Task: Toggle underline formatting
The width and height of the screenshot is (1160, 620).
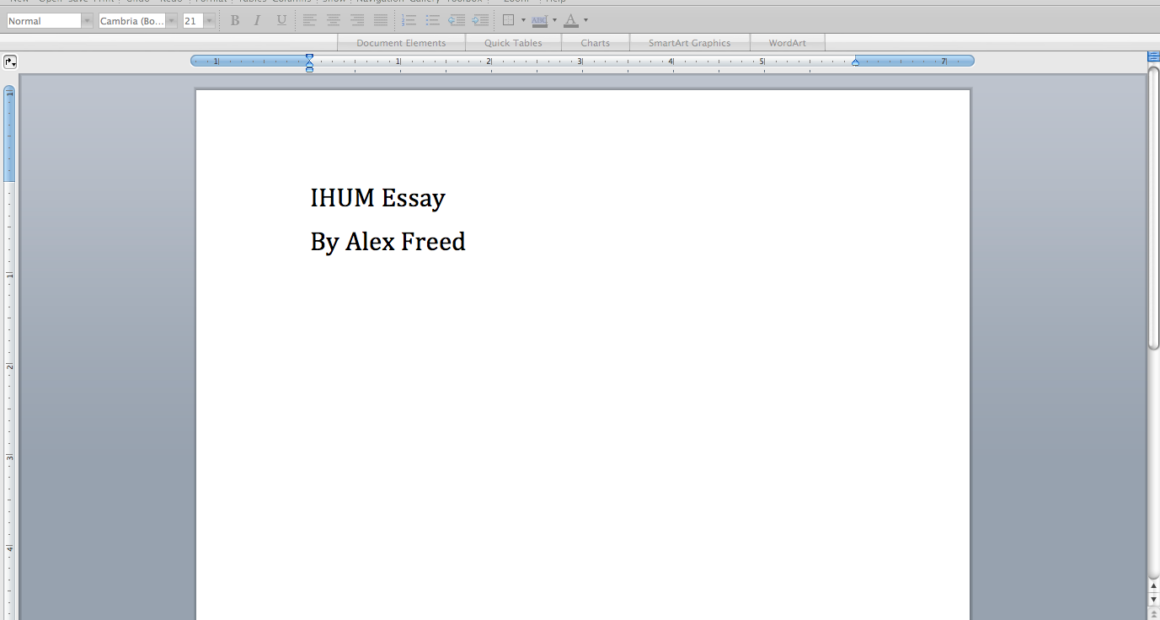Action: [281, 20]
